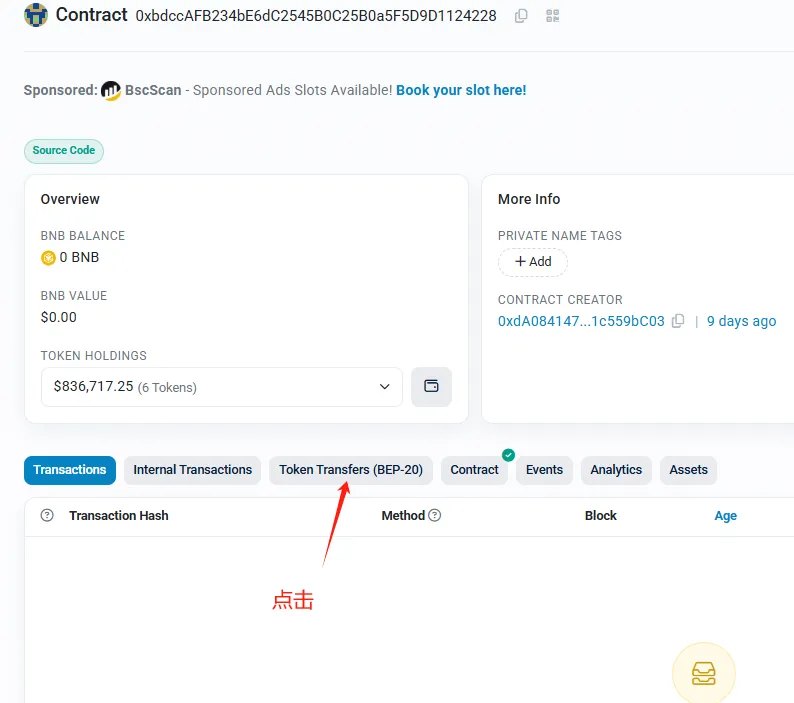The height and width of the screenshot is (703, 794).
Task: Go to the Events tab
Action: (x=544, y=470)
